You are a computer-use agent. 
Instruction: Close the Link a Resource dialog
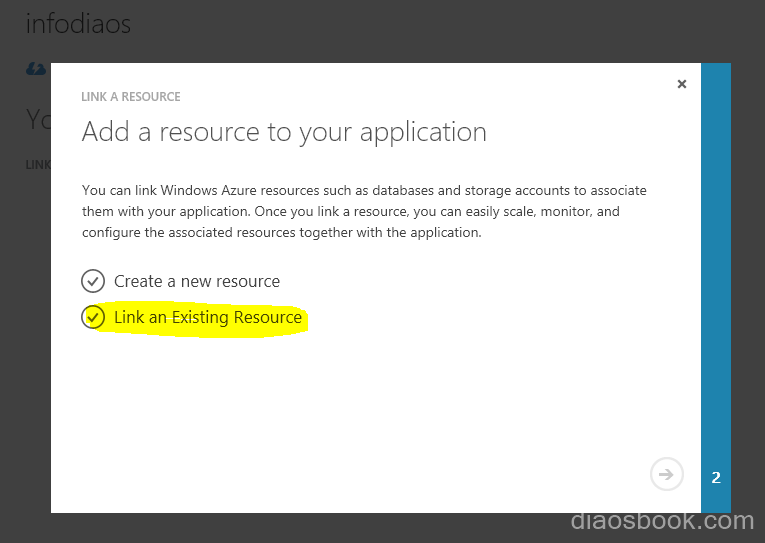pyautogui.click(x=682, y=84)
